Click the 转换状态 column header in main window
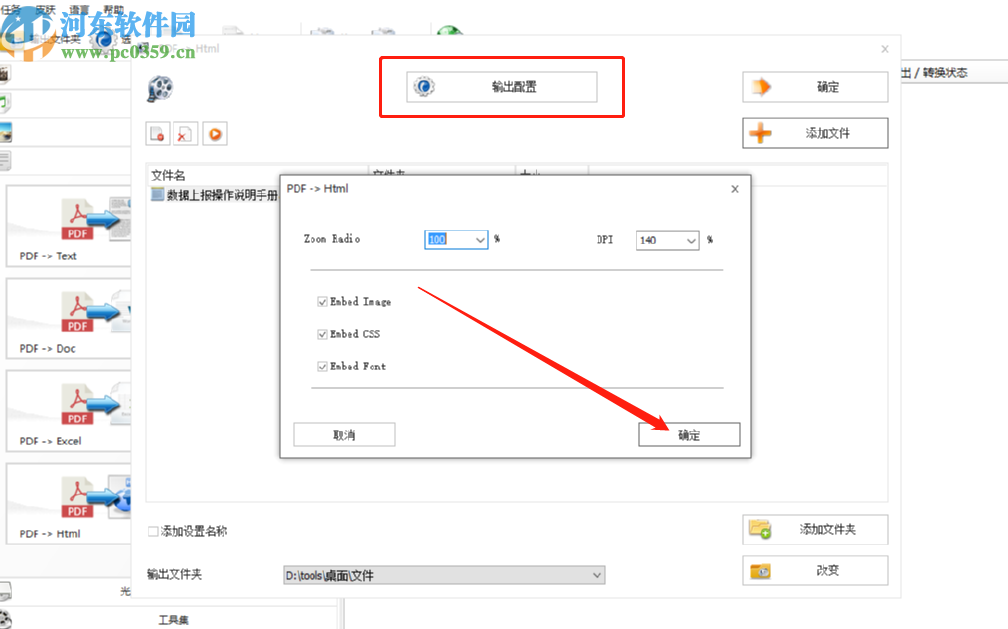The image size is (1008, 629). coord(945,73)
